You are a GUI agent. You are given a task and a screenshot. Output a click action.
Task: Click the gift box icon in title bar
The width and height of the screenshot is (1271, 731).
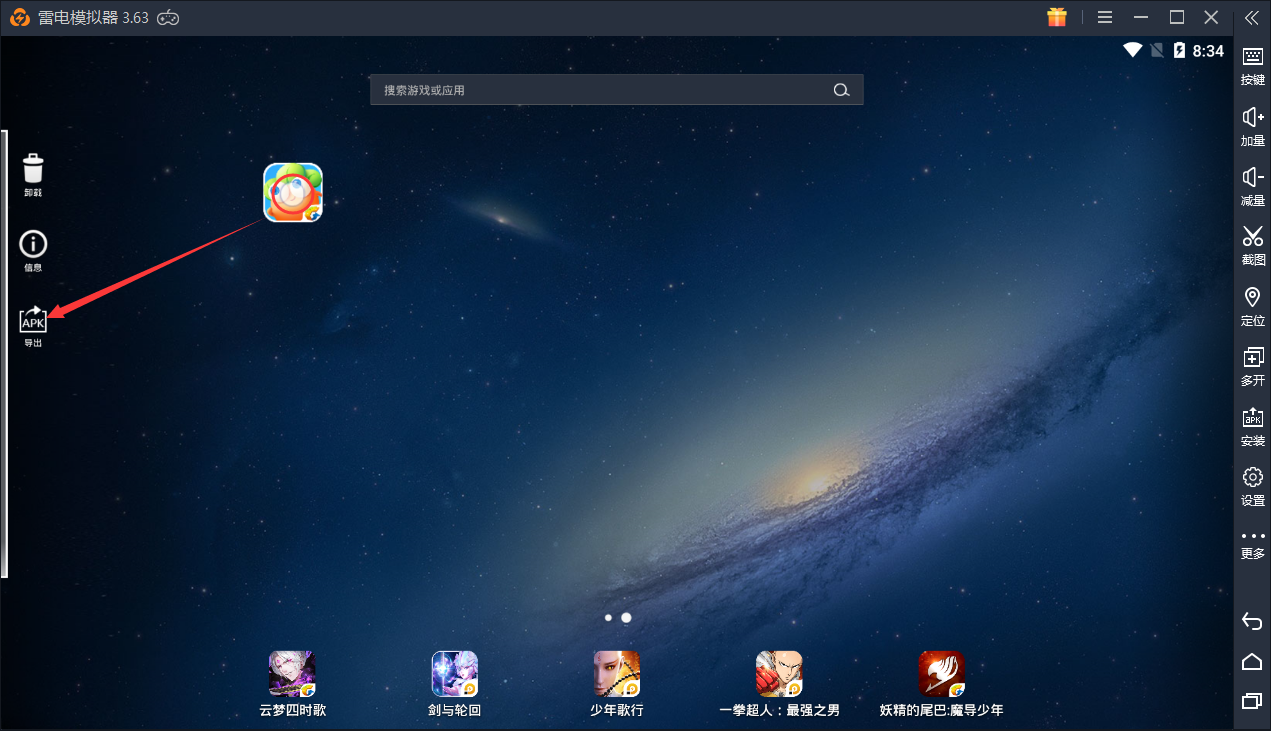(1057, 18)
